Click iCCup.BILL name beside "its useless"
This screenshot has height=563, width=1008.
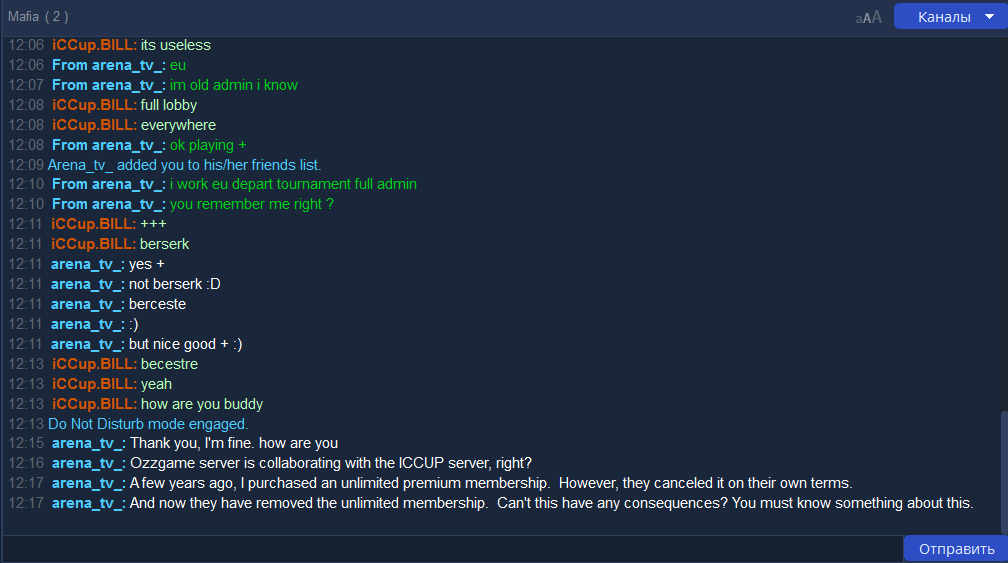(x=94, y=45)
